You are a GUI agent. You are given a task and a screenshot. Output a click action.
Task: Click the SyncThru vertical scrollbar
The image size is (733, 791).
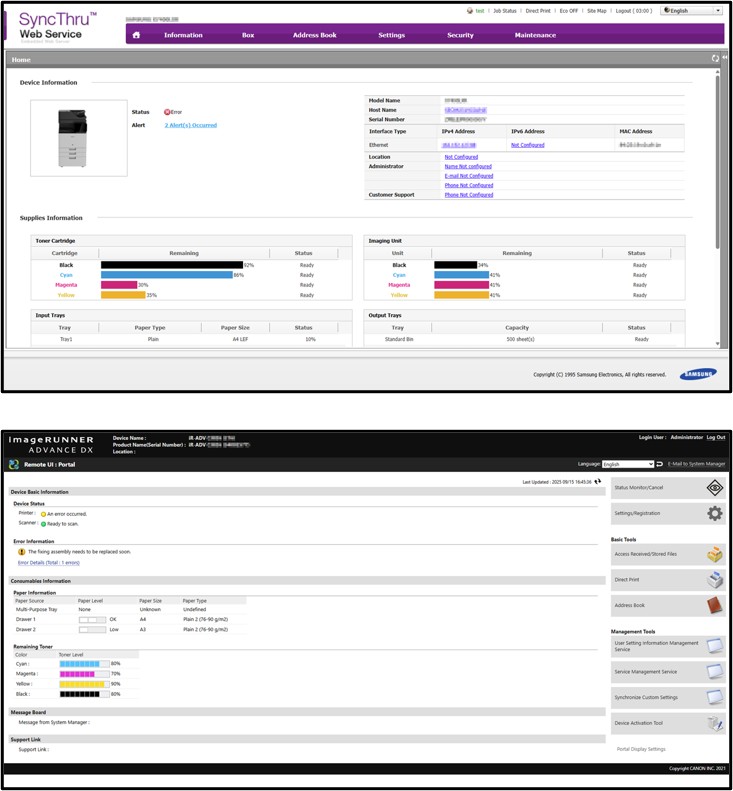coord(717,161)
